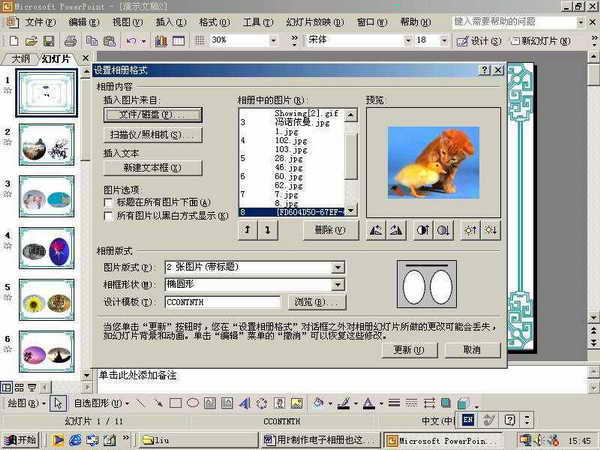Click the 更新 (Update) button

tap(402, 350)
